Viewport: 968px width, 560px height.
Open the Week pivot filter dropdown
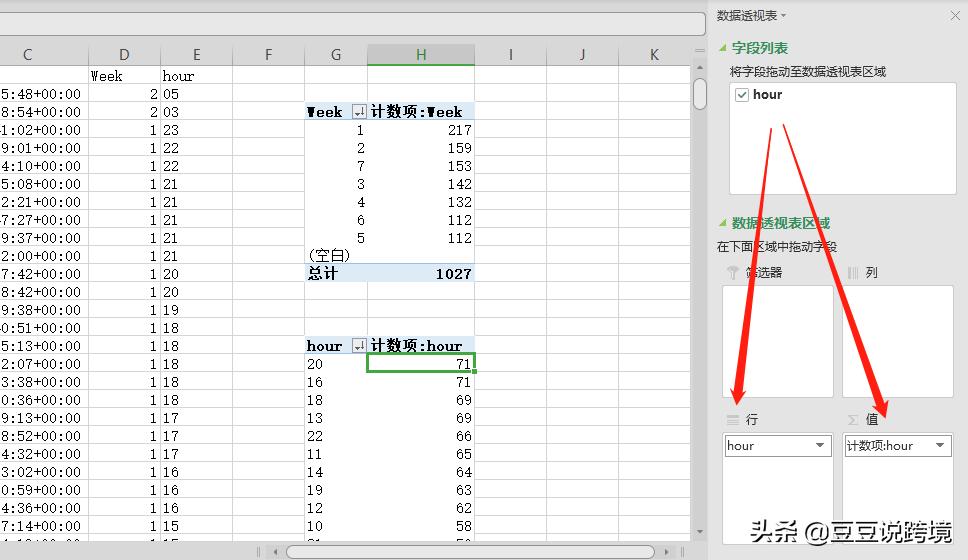359,112
